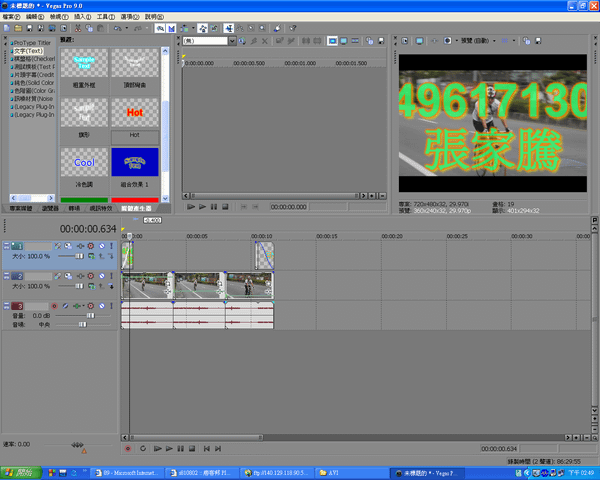Toggle mute on video track 2

pos(102,276)
